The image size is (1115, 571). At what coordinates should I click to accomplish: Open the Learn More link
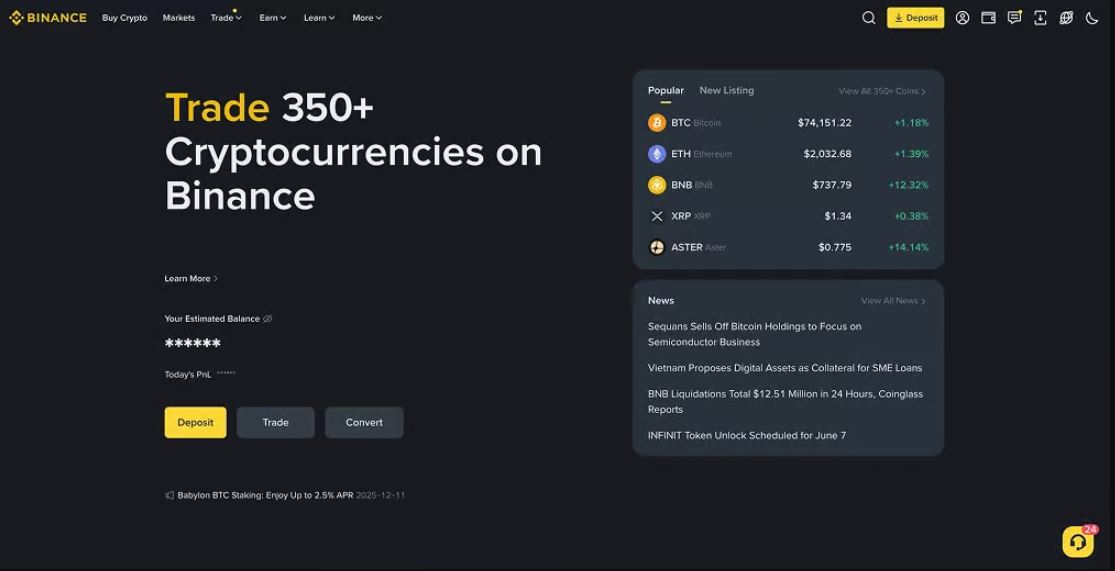191,279
